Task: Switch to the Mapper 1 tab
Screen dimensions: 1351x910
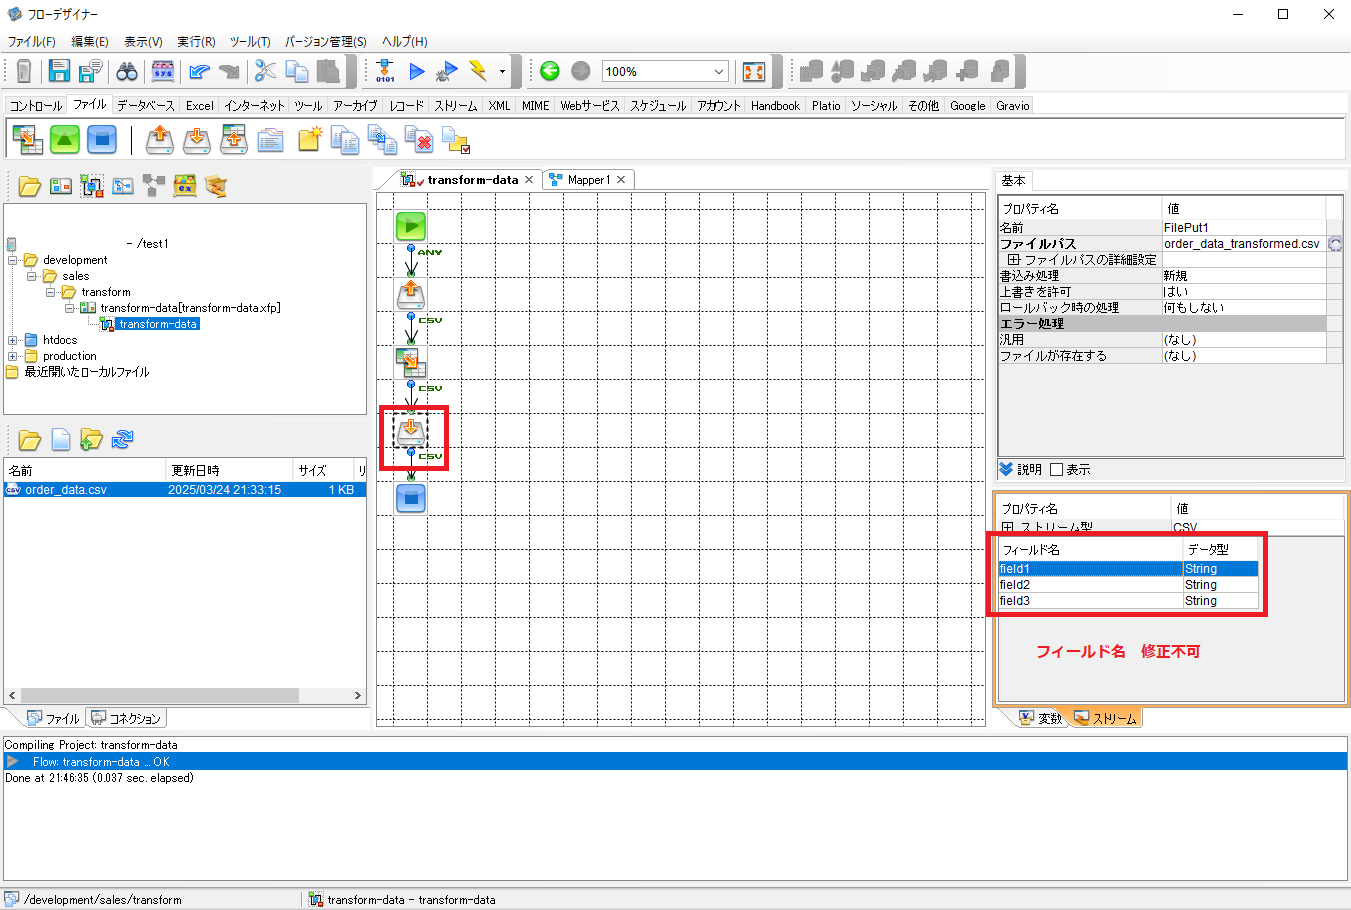Action: [x=588, y=180]
